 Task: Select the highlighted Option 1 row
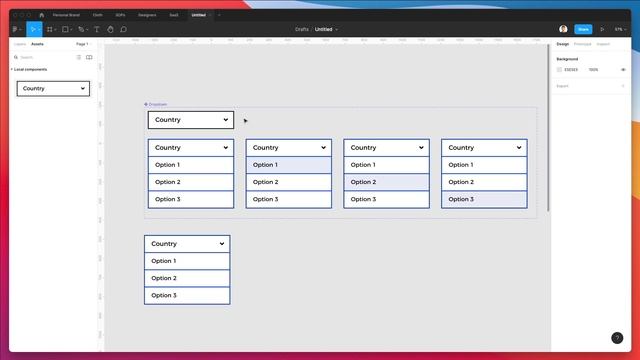point(289,165)
